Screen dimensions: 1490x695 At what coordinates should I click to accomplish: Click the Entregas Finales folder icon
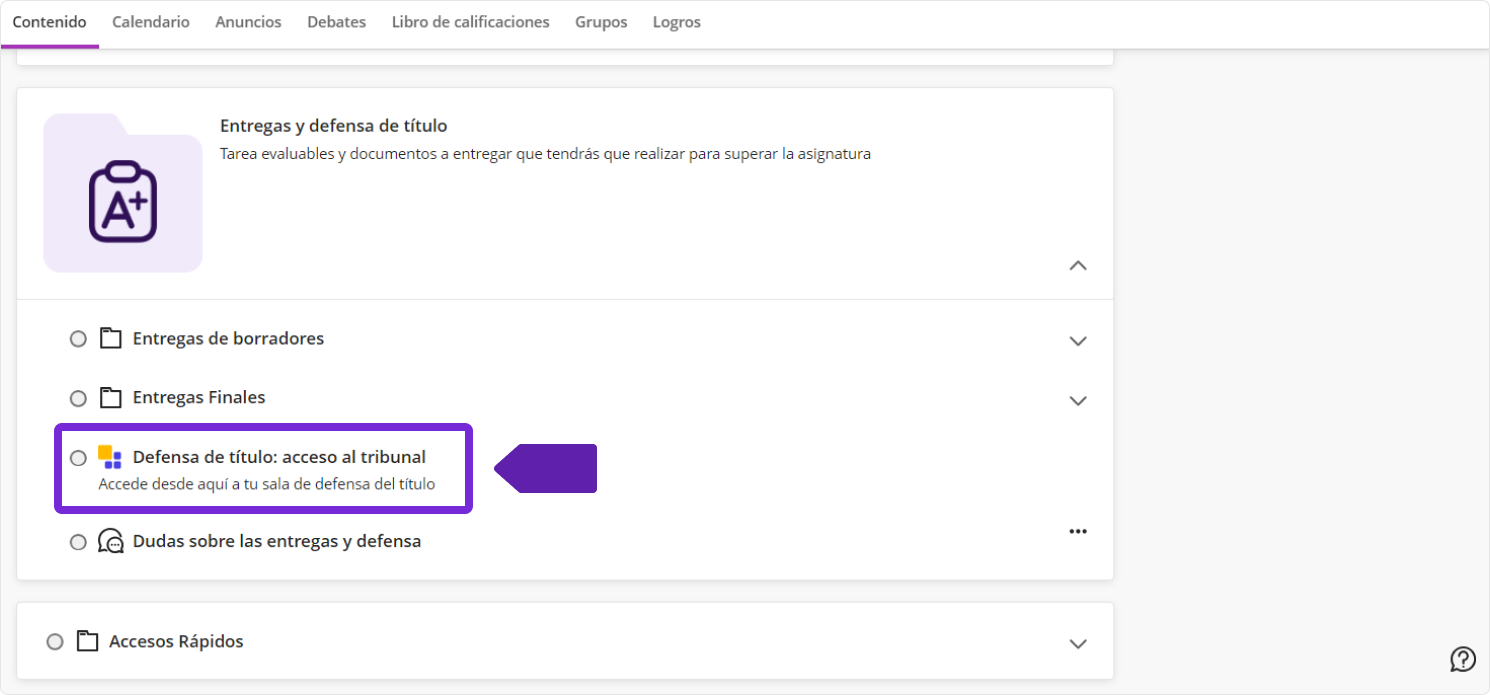coord(110,397)
